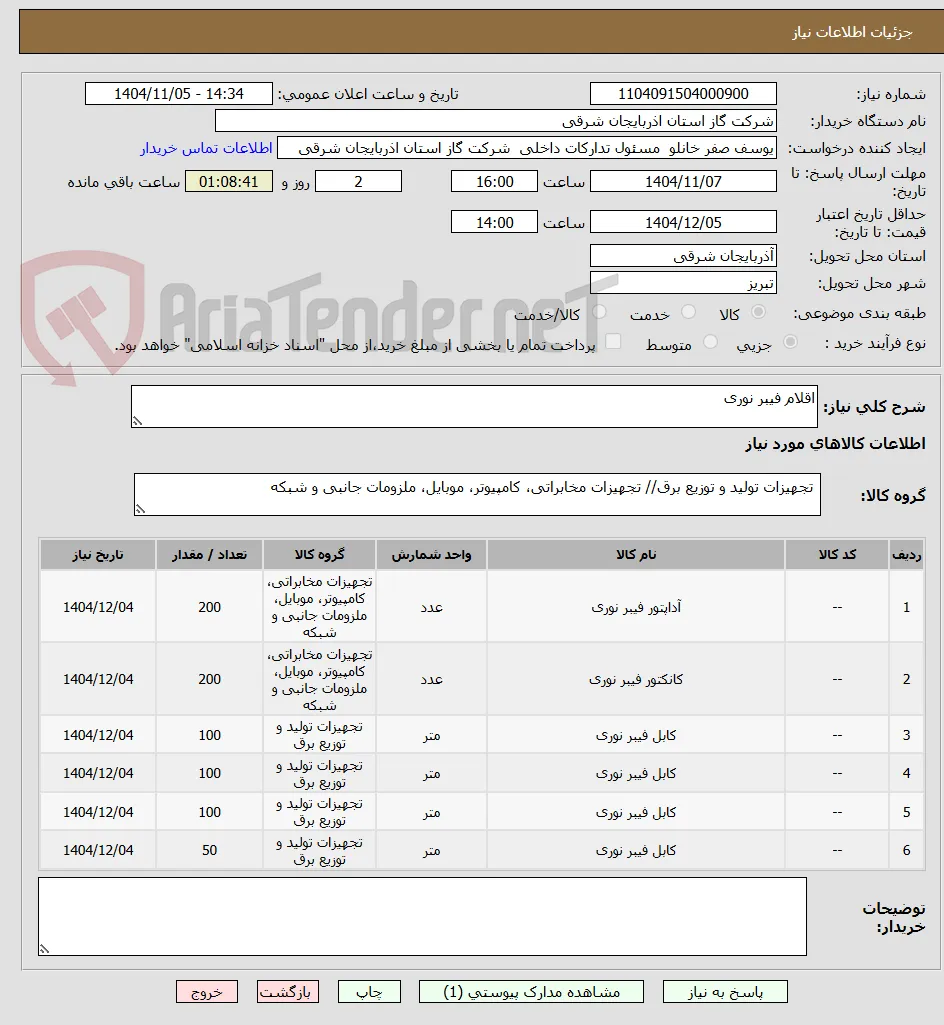Viewport: 944px width, 1025px height.
Task: Click response deadline date 1404/11/07
Action: [683, 182]
